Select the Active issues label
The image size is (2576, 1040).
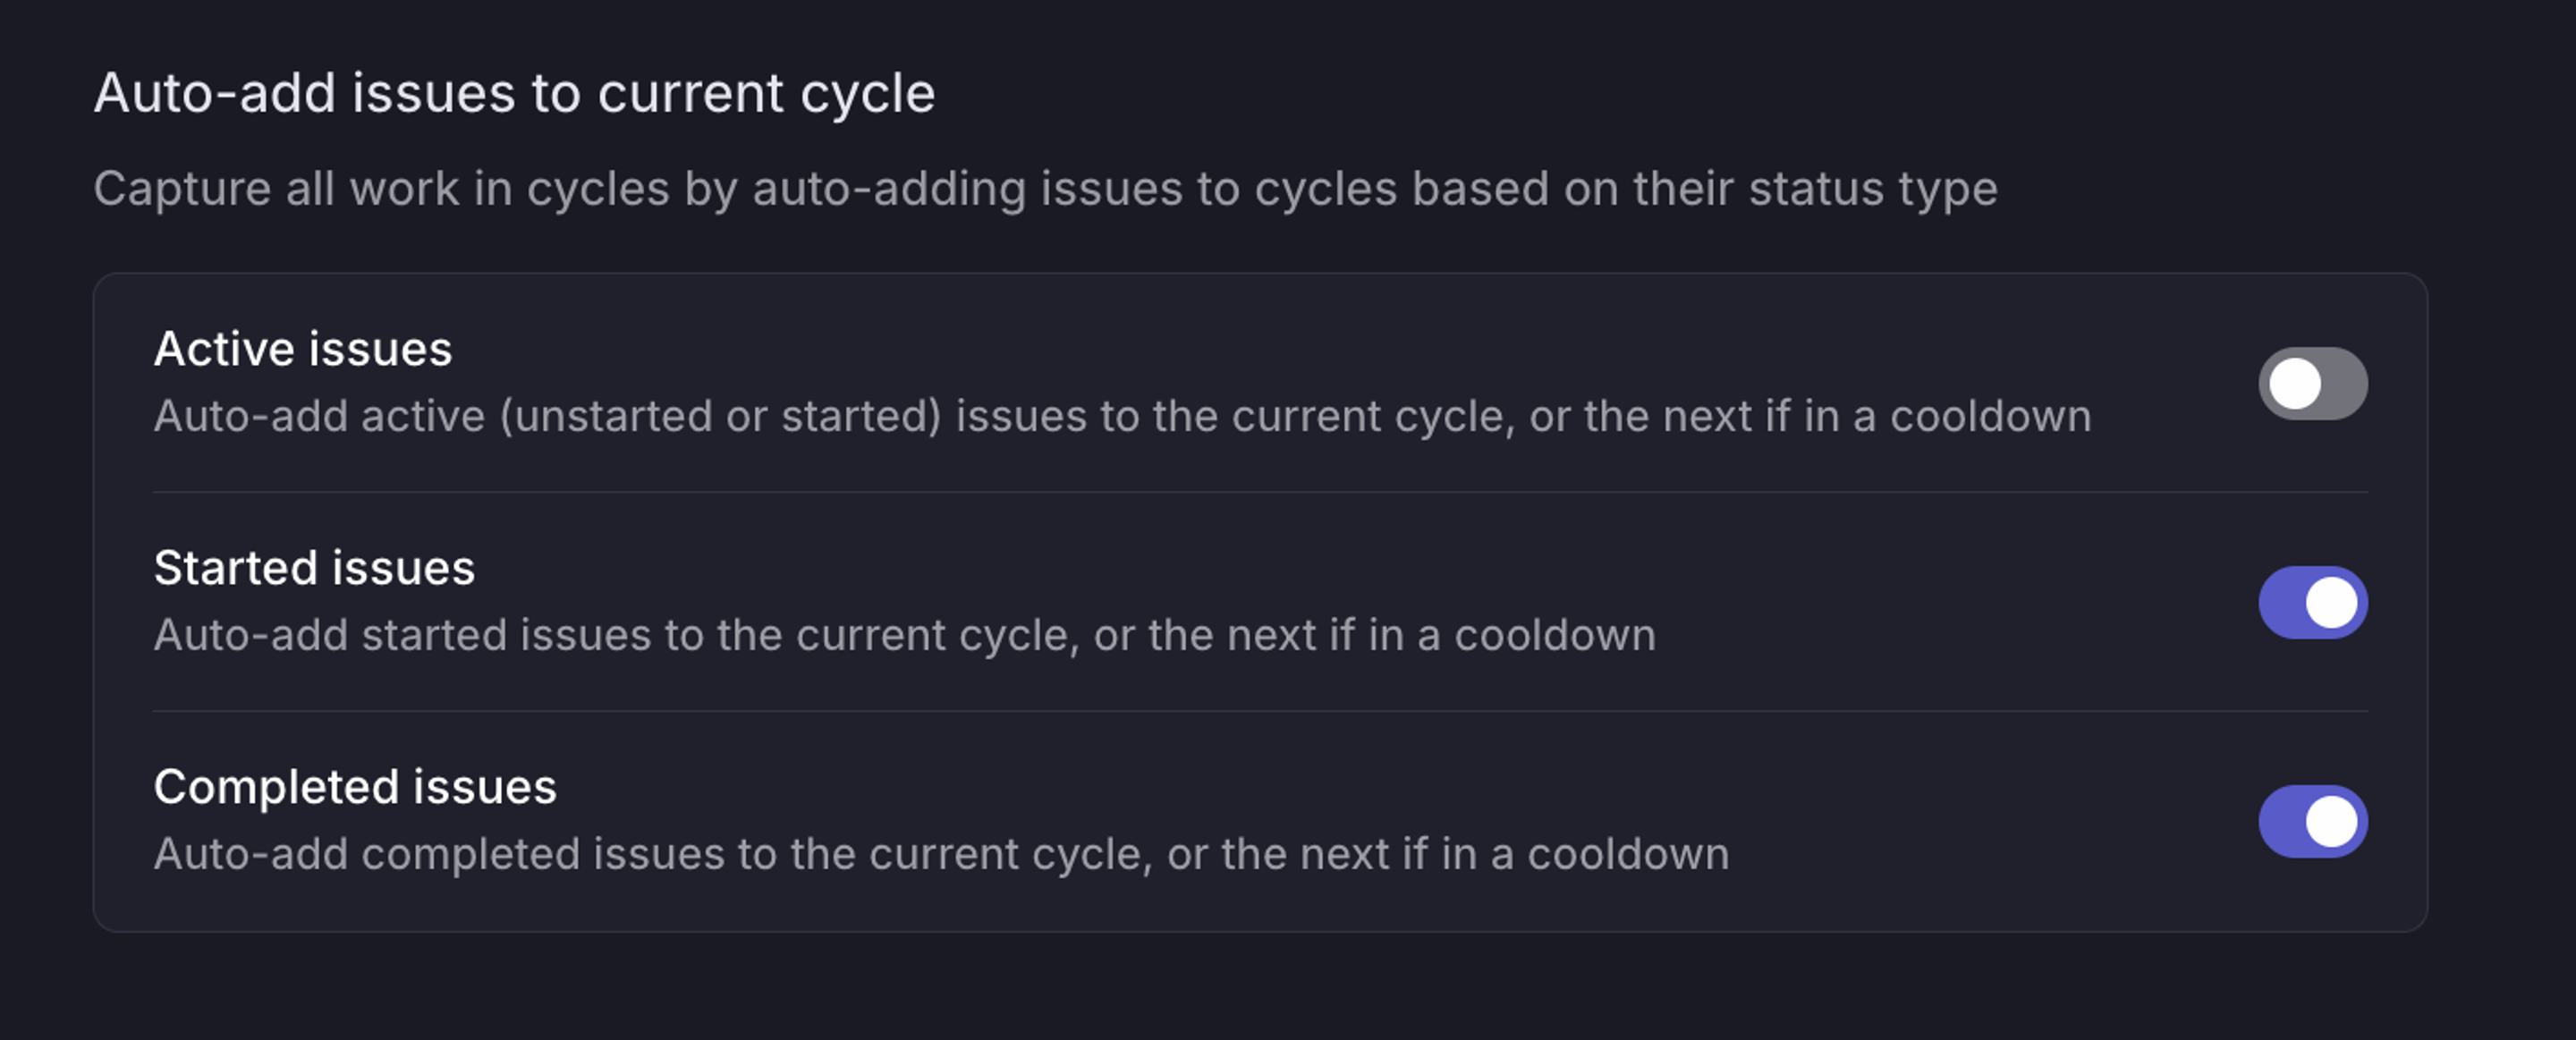[x=302, y=349]
